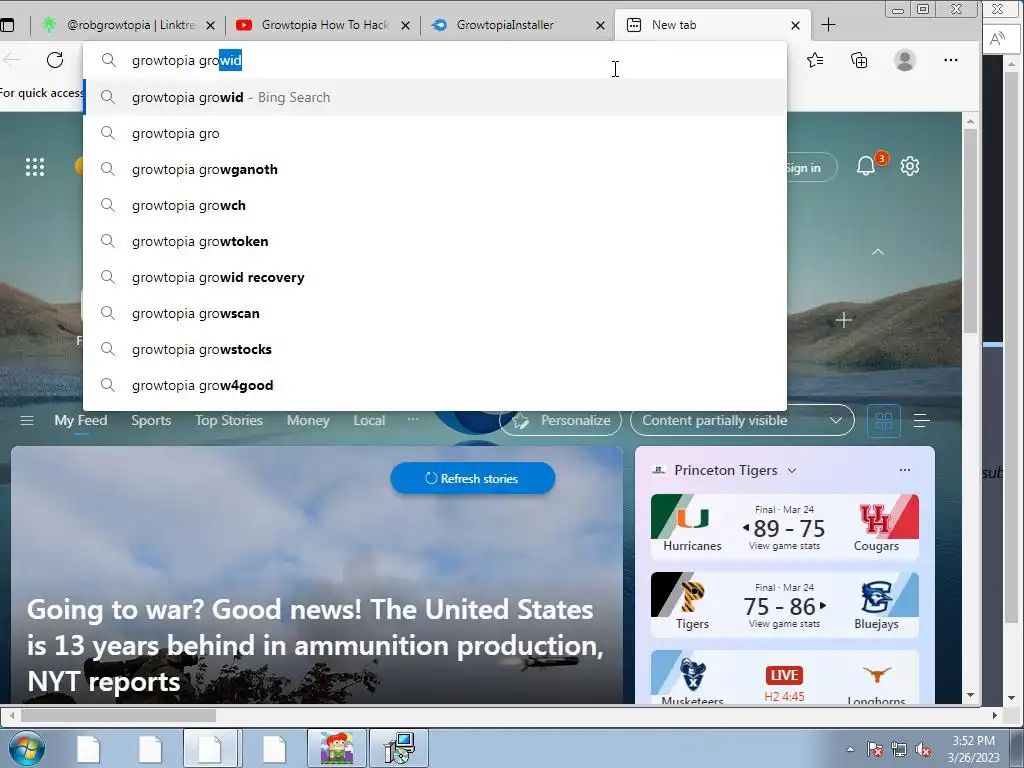Select suggestion growtopia grow4good
This screenshot has height=768, width=1024.
(x=435, y=385)
